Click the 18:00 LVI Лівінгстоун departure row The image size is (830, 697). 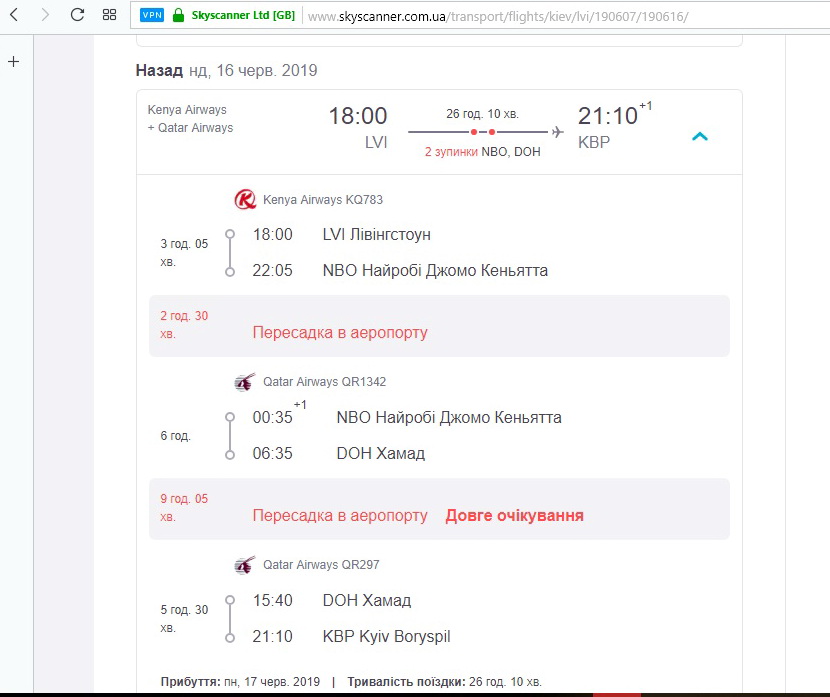[341, 234]
